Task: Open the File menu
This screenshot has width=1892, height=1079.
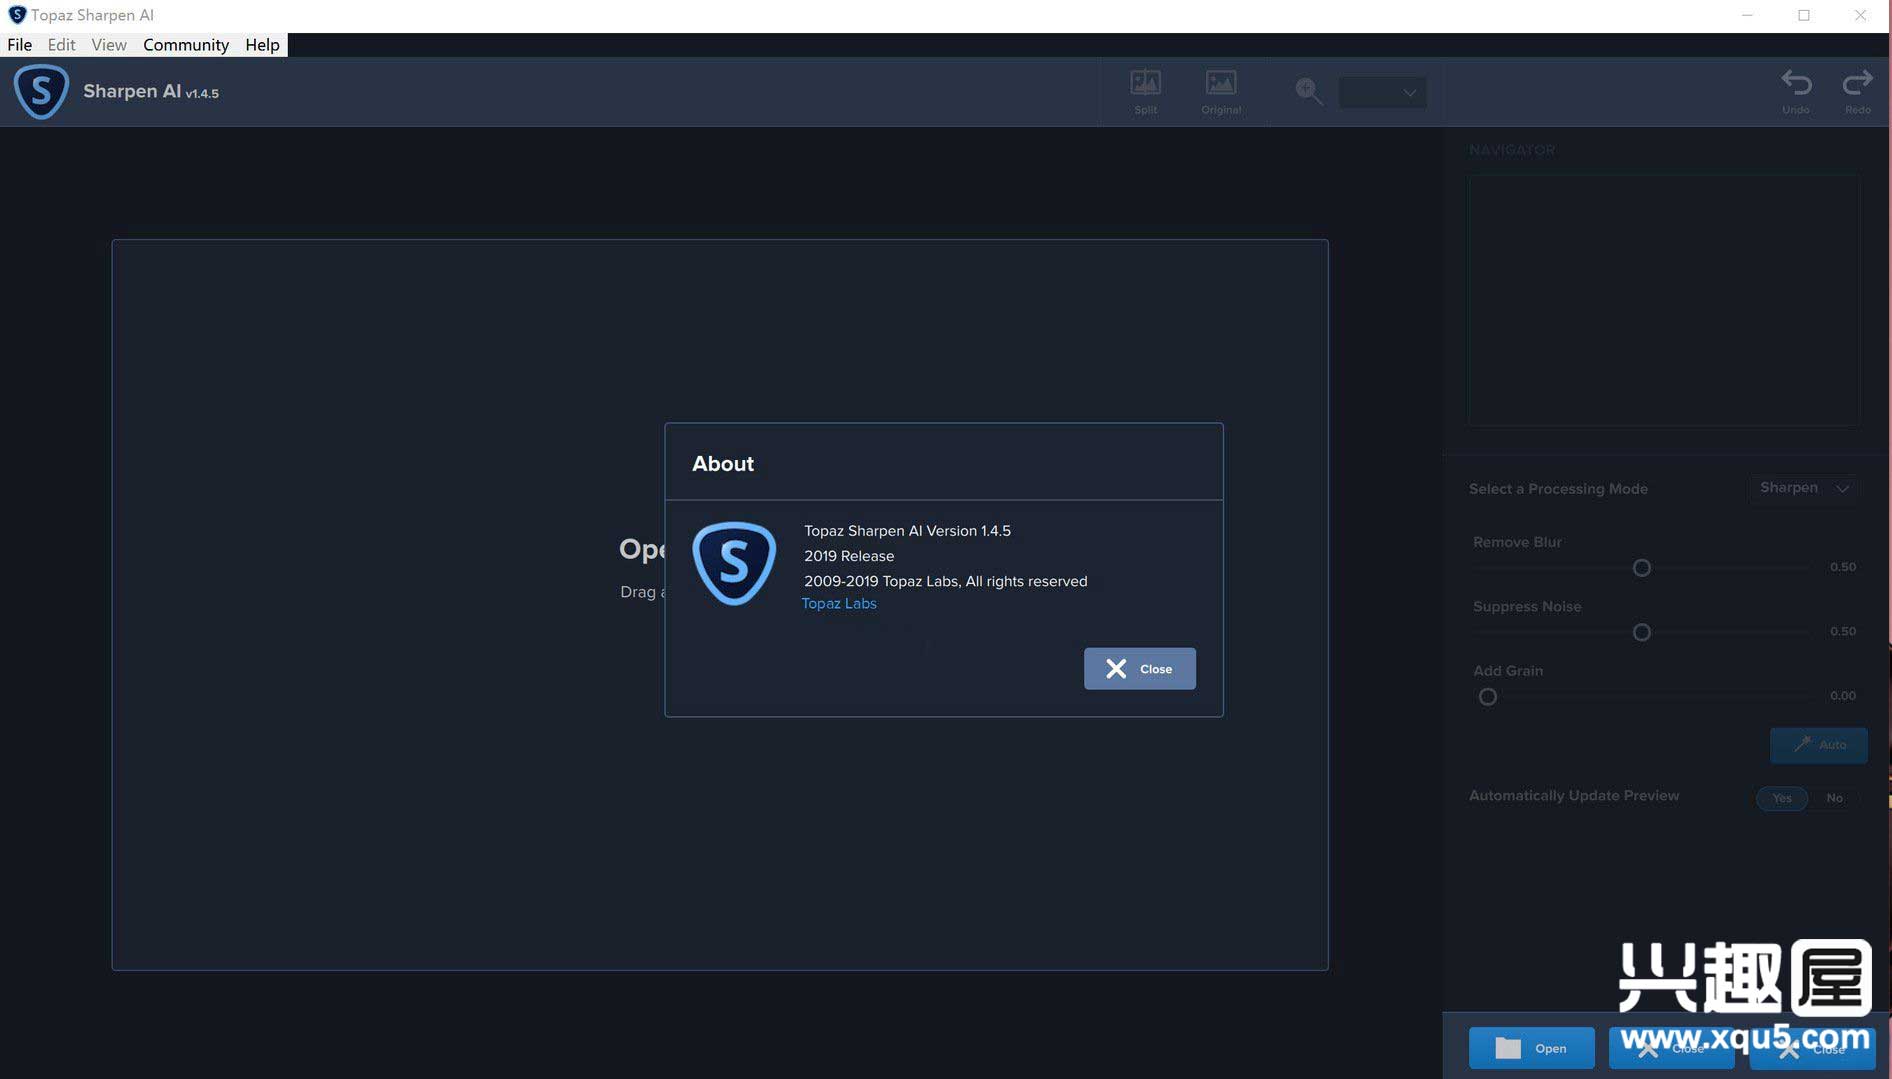Action: click(x=19, y=44)
